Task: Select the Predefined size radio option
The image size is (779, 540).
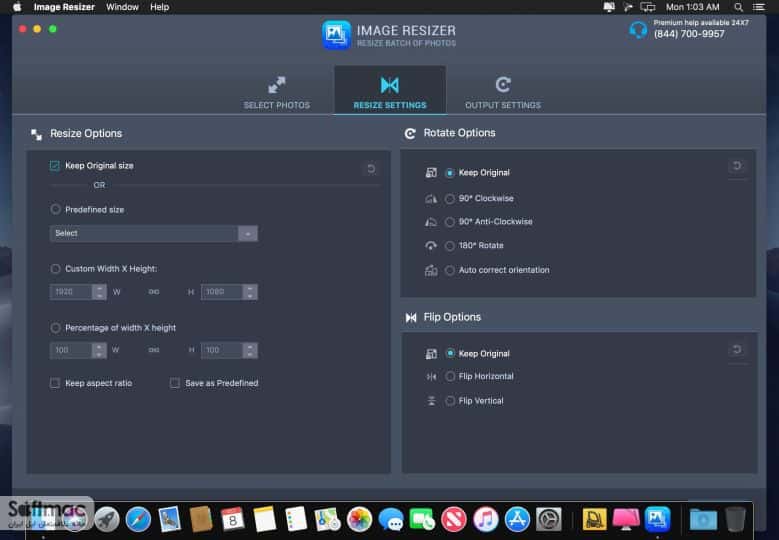Action: 55,209
